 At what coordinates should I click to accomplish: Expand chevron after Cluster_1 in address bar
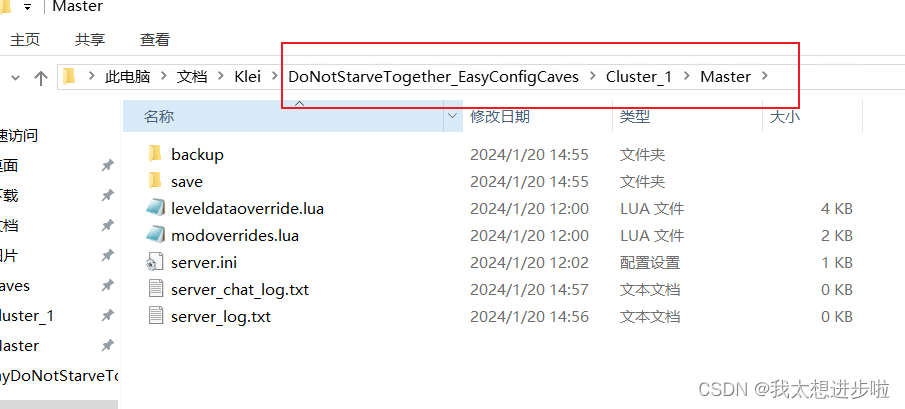[686, 76]
